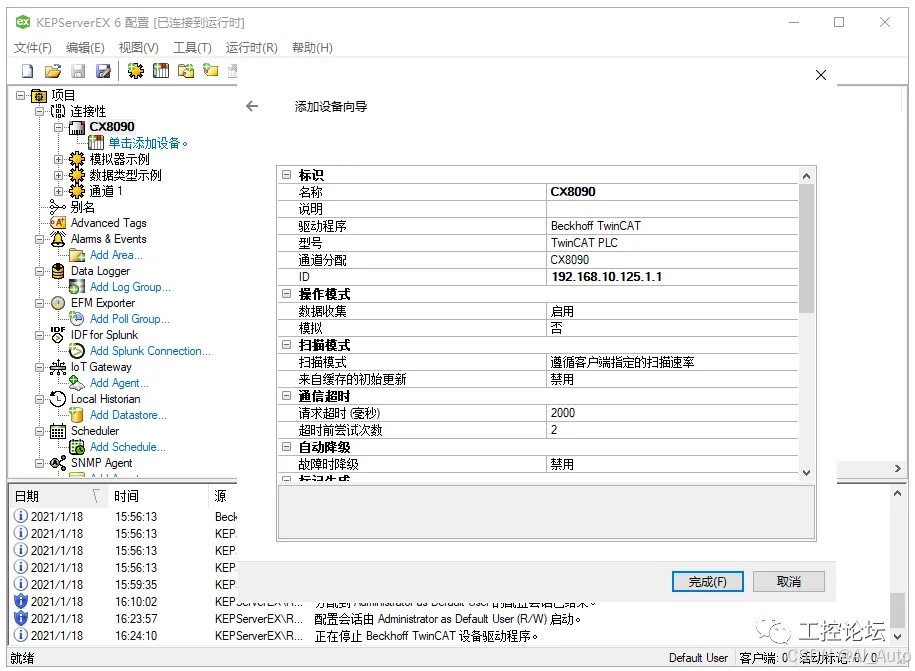915x671 pixels.
Task: Close the add device wizard with X
Action: point(820,75)
